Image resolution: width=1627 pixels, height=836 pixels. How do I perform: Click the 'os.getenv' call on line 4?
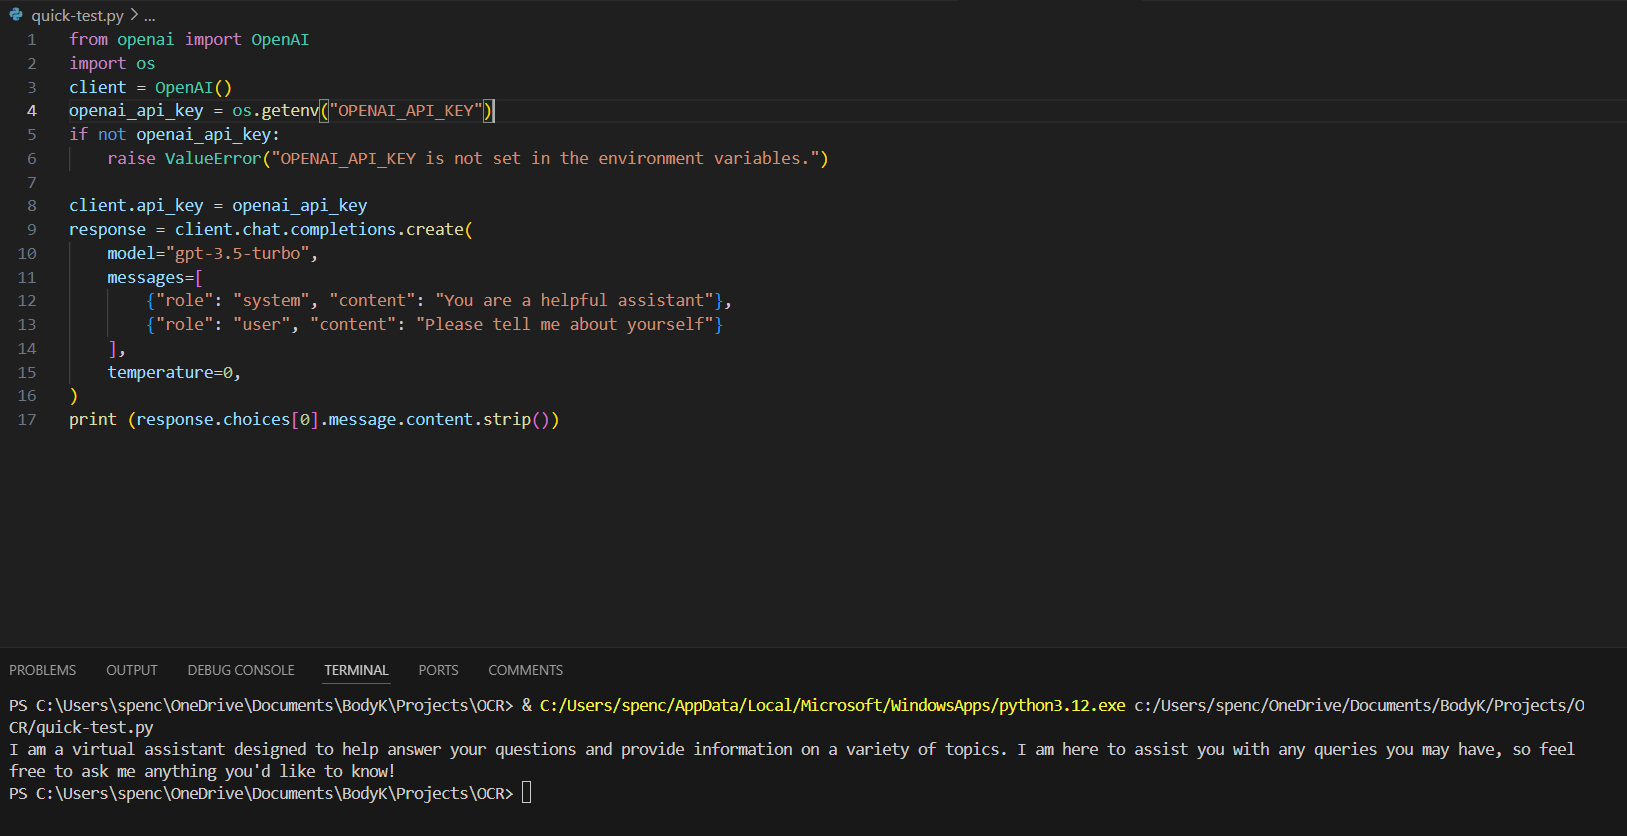(275, 111)
